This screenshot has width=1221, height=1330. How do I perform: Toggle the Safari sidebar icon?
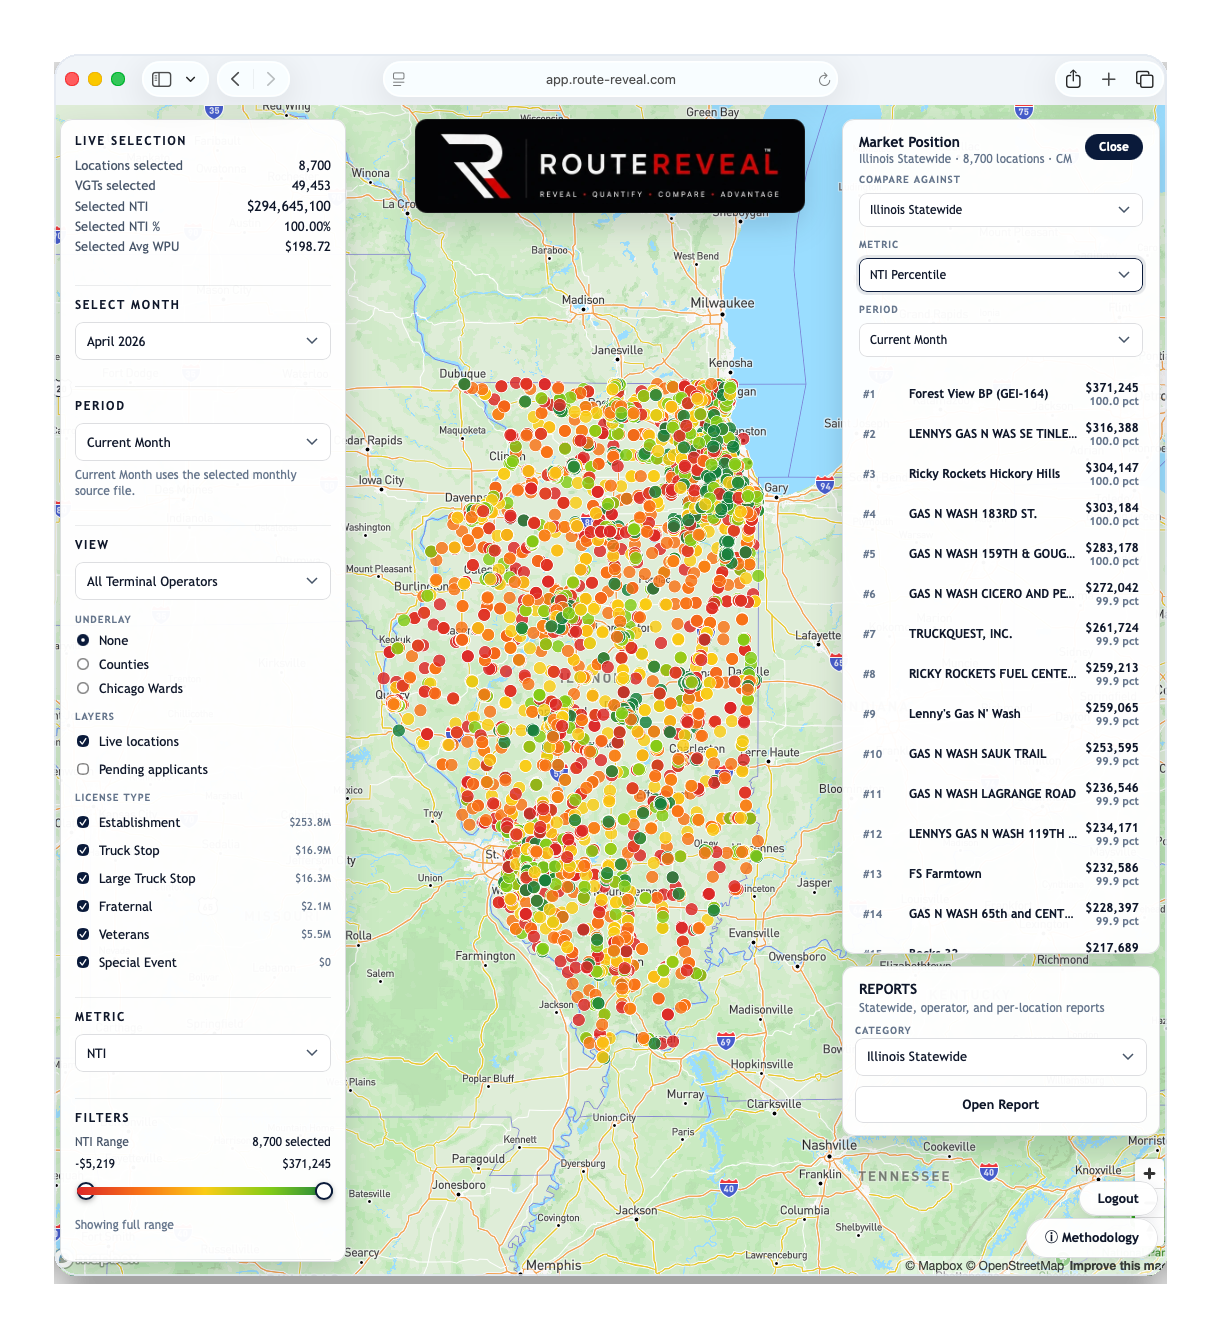click(162, 79)
